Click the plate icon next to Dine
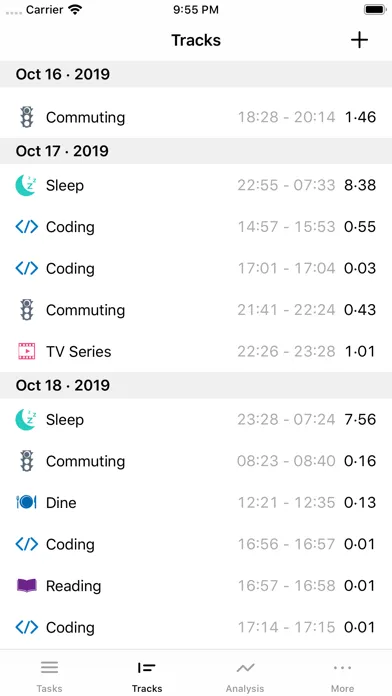Screen dimensions: 392x696 [x=26, y=502]
